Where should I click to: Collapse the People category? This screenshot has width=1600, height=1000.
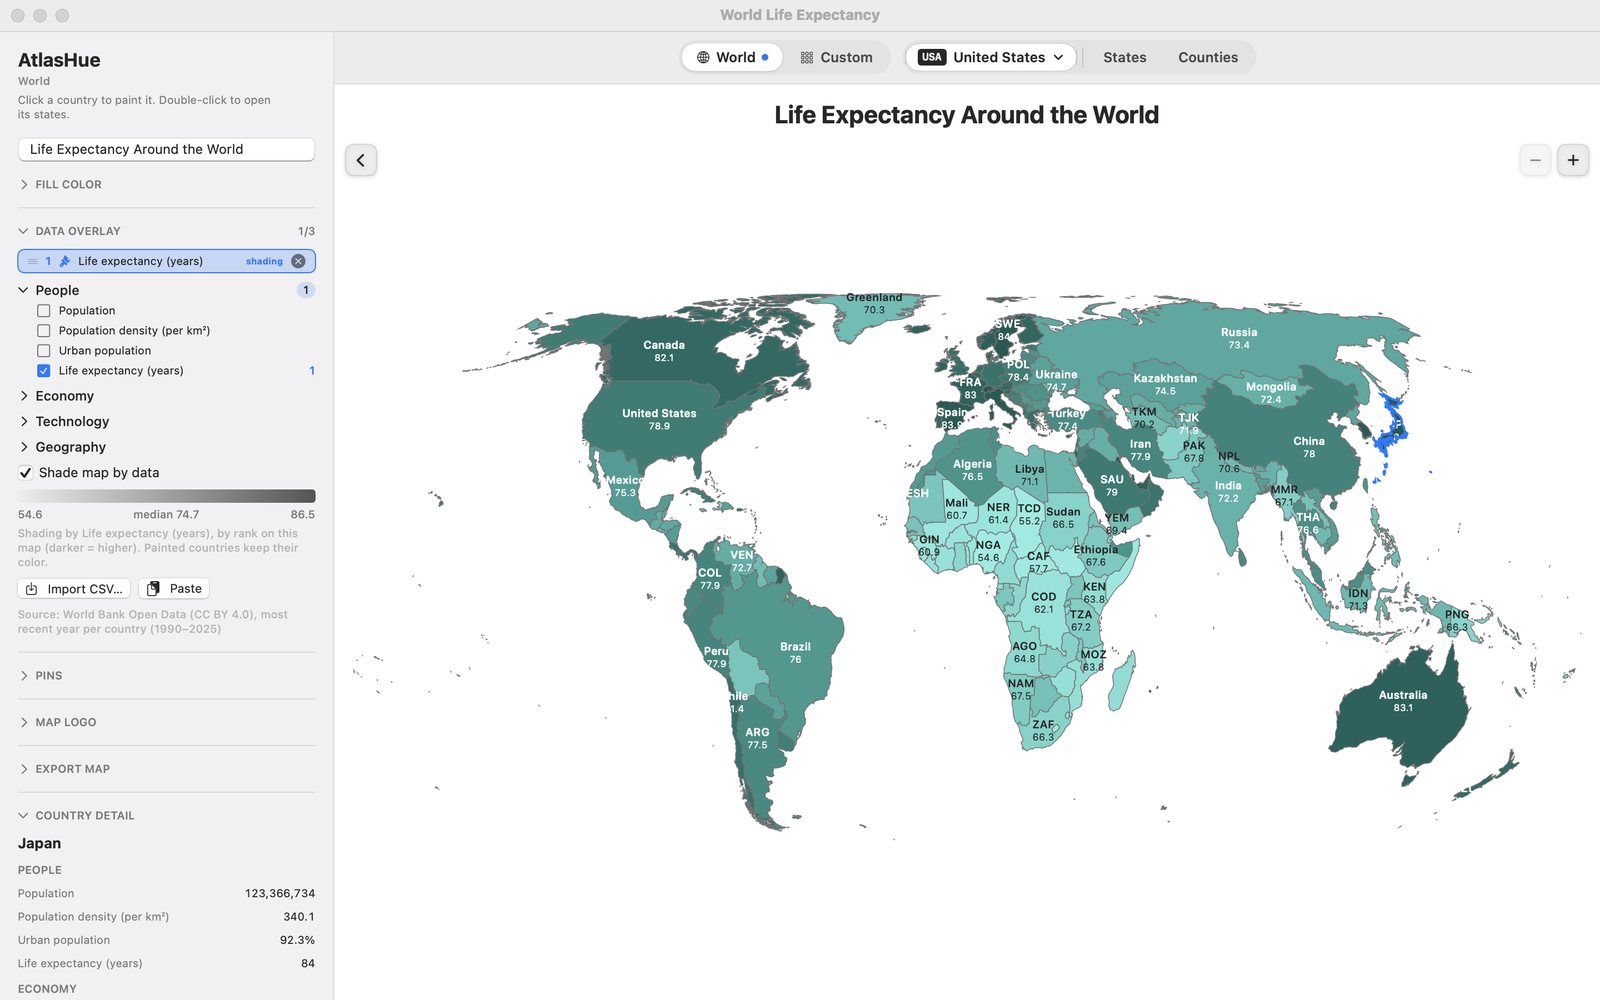click(49, 290)
